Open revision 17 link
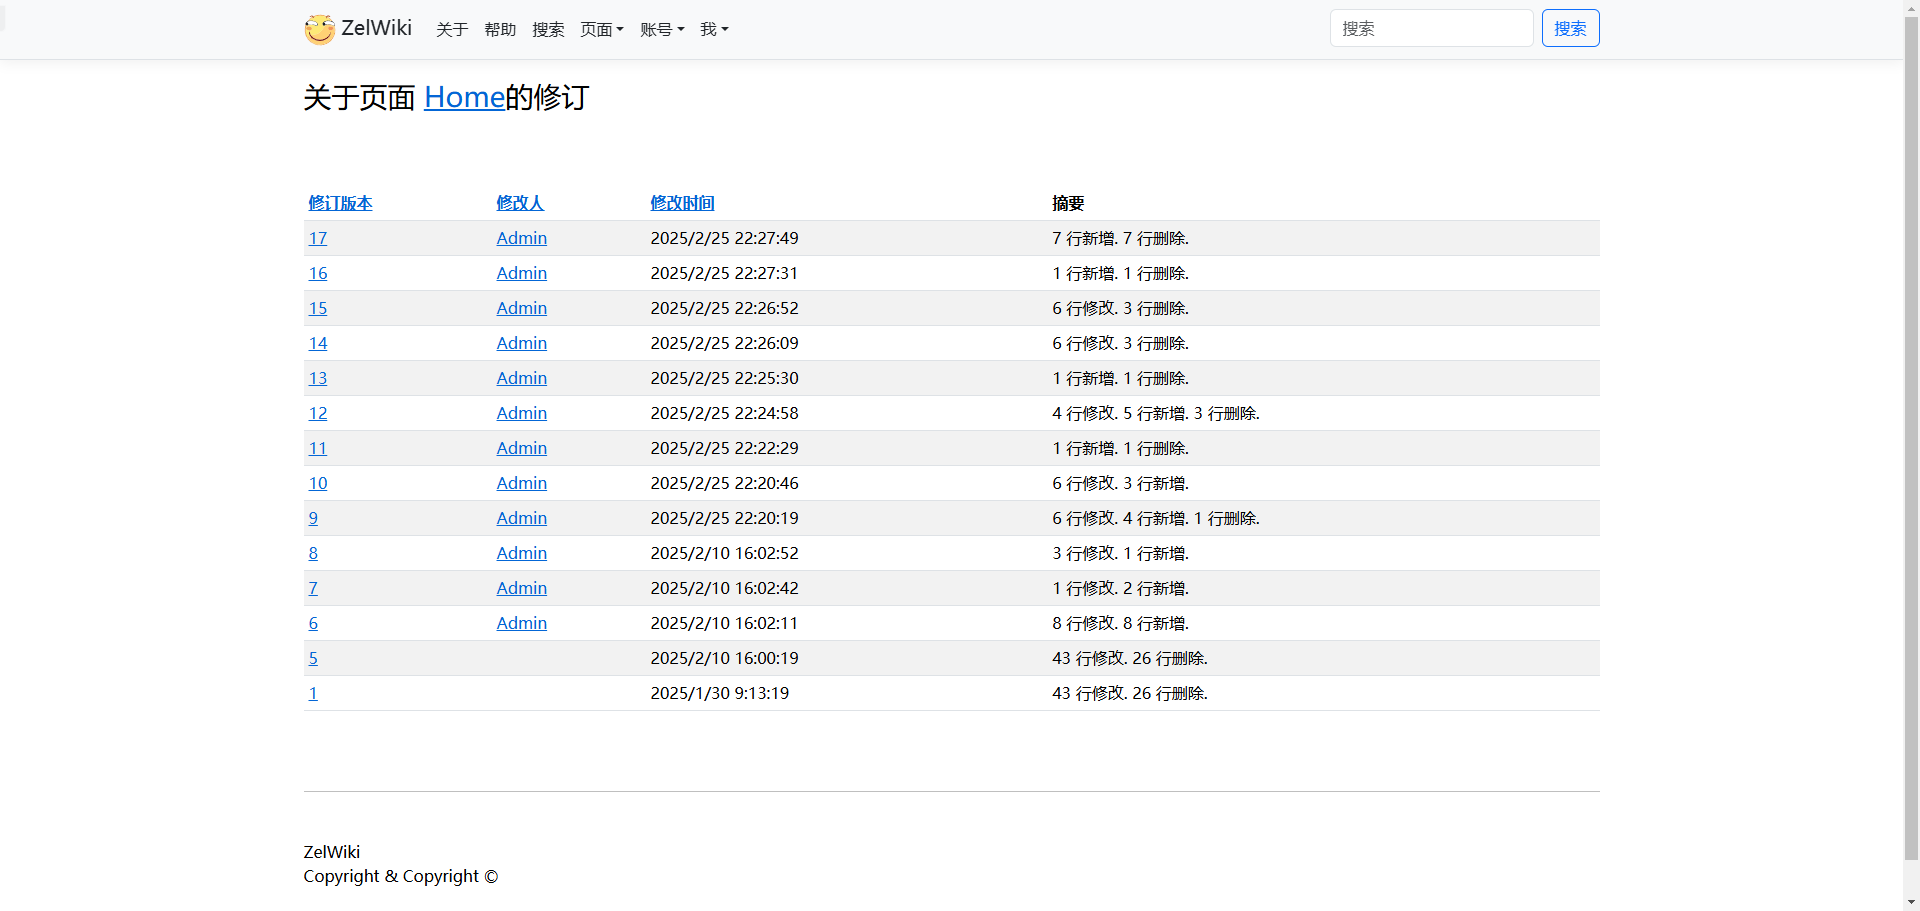 tap(318, 238)
